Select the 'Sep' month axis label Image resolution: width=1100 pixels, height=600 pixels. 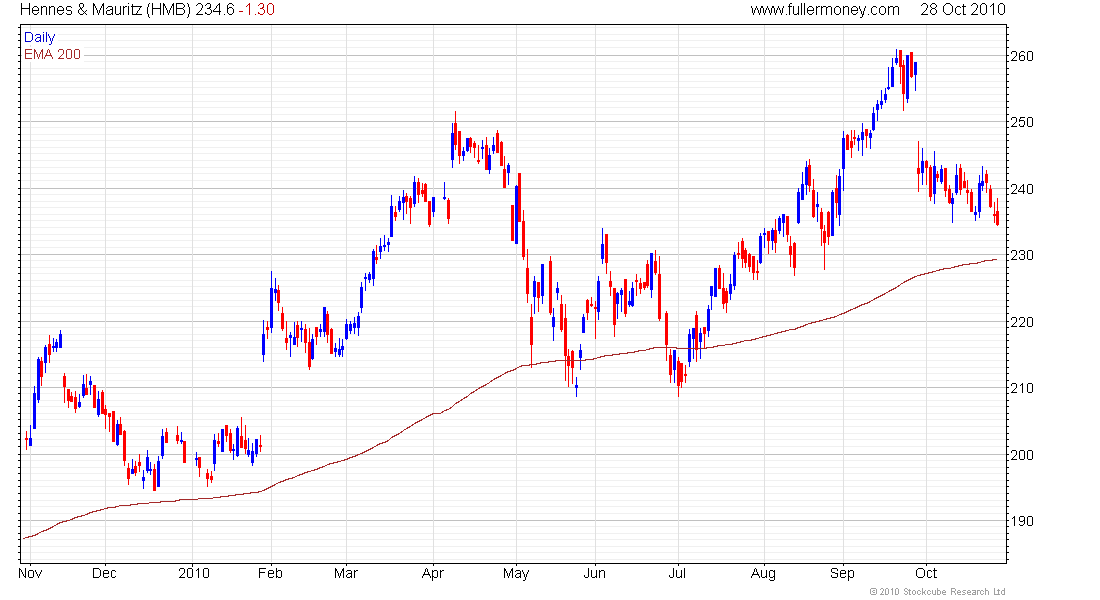843,573
